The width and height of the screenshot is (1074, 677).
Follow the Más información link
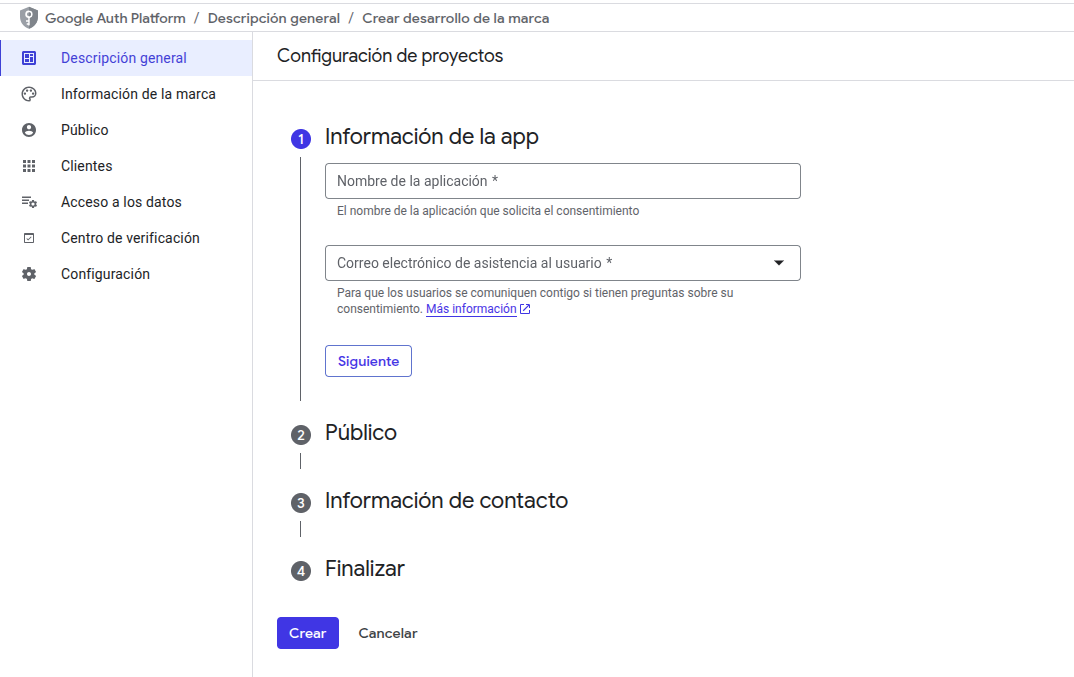point(471,309)
